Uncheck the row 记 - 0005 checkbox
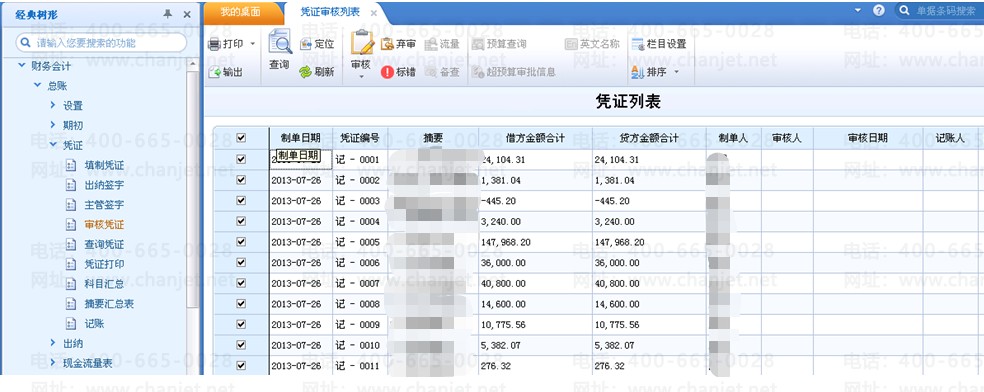This screenshot has width=984, height=392. [x=241, y=242]
